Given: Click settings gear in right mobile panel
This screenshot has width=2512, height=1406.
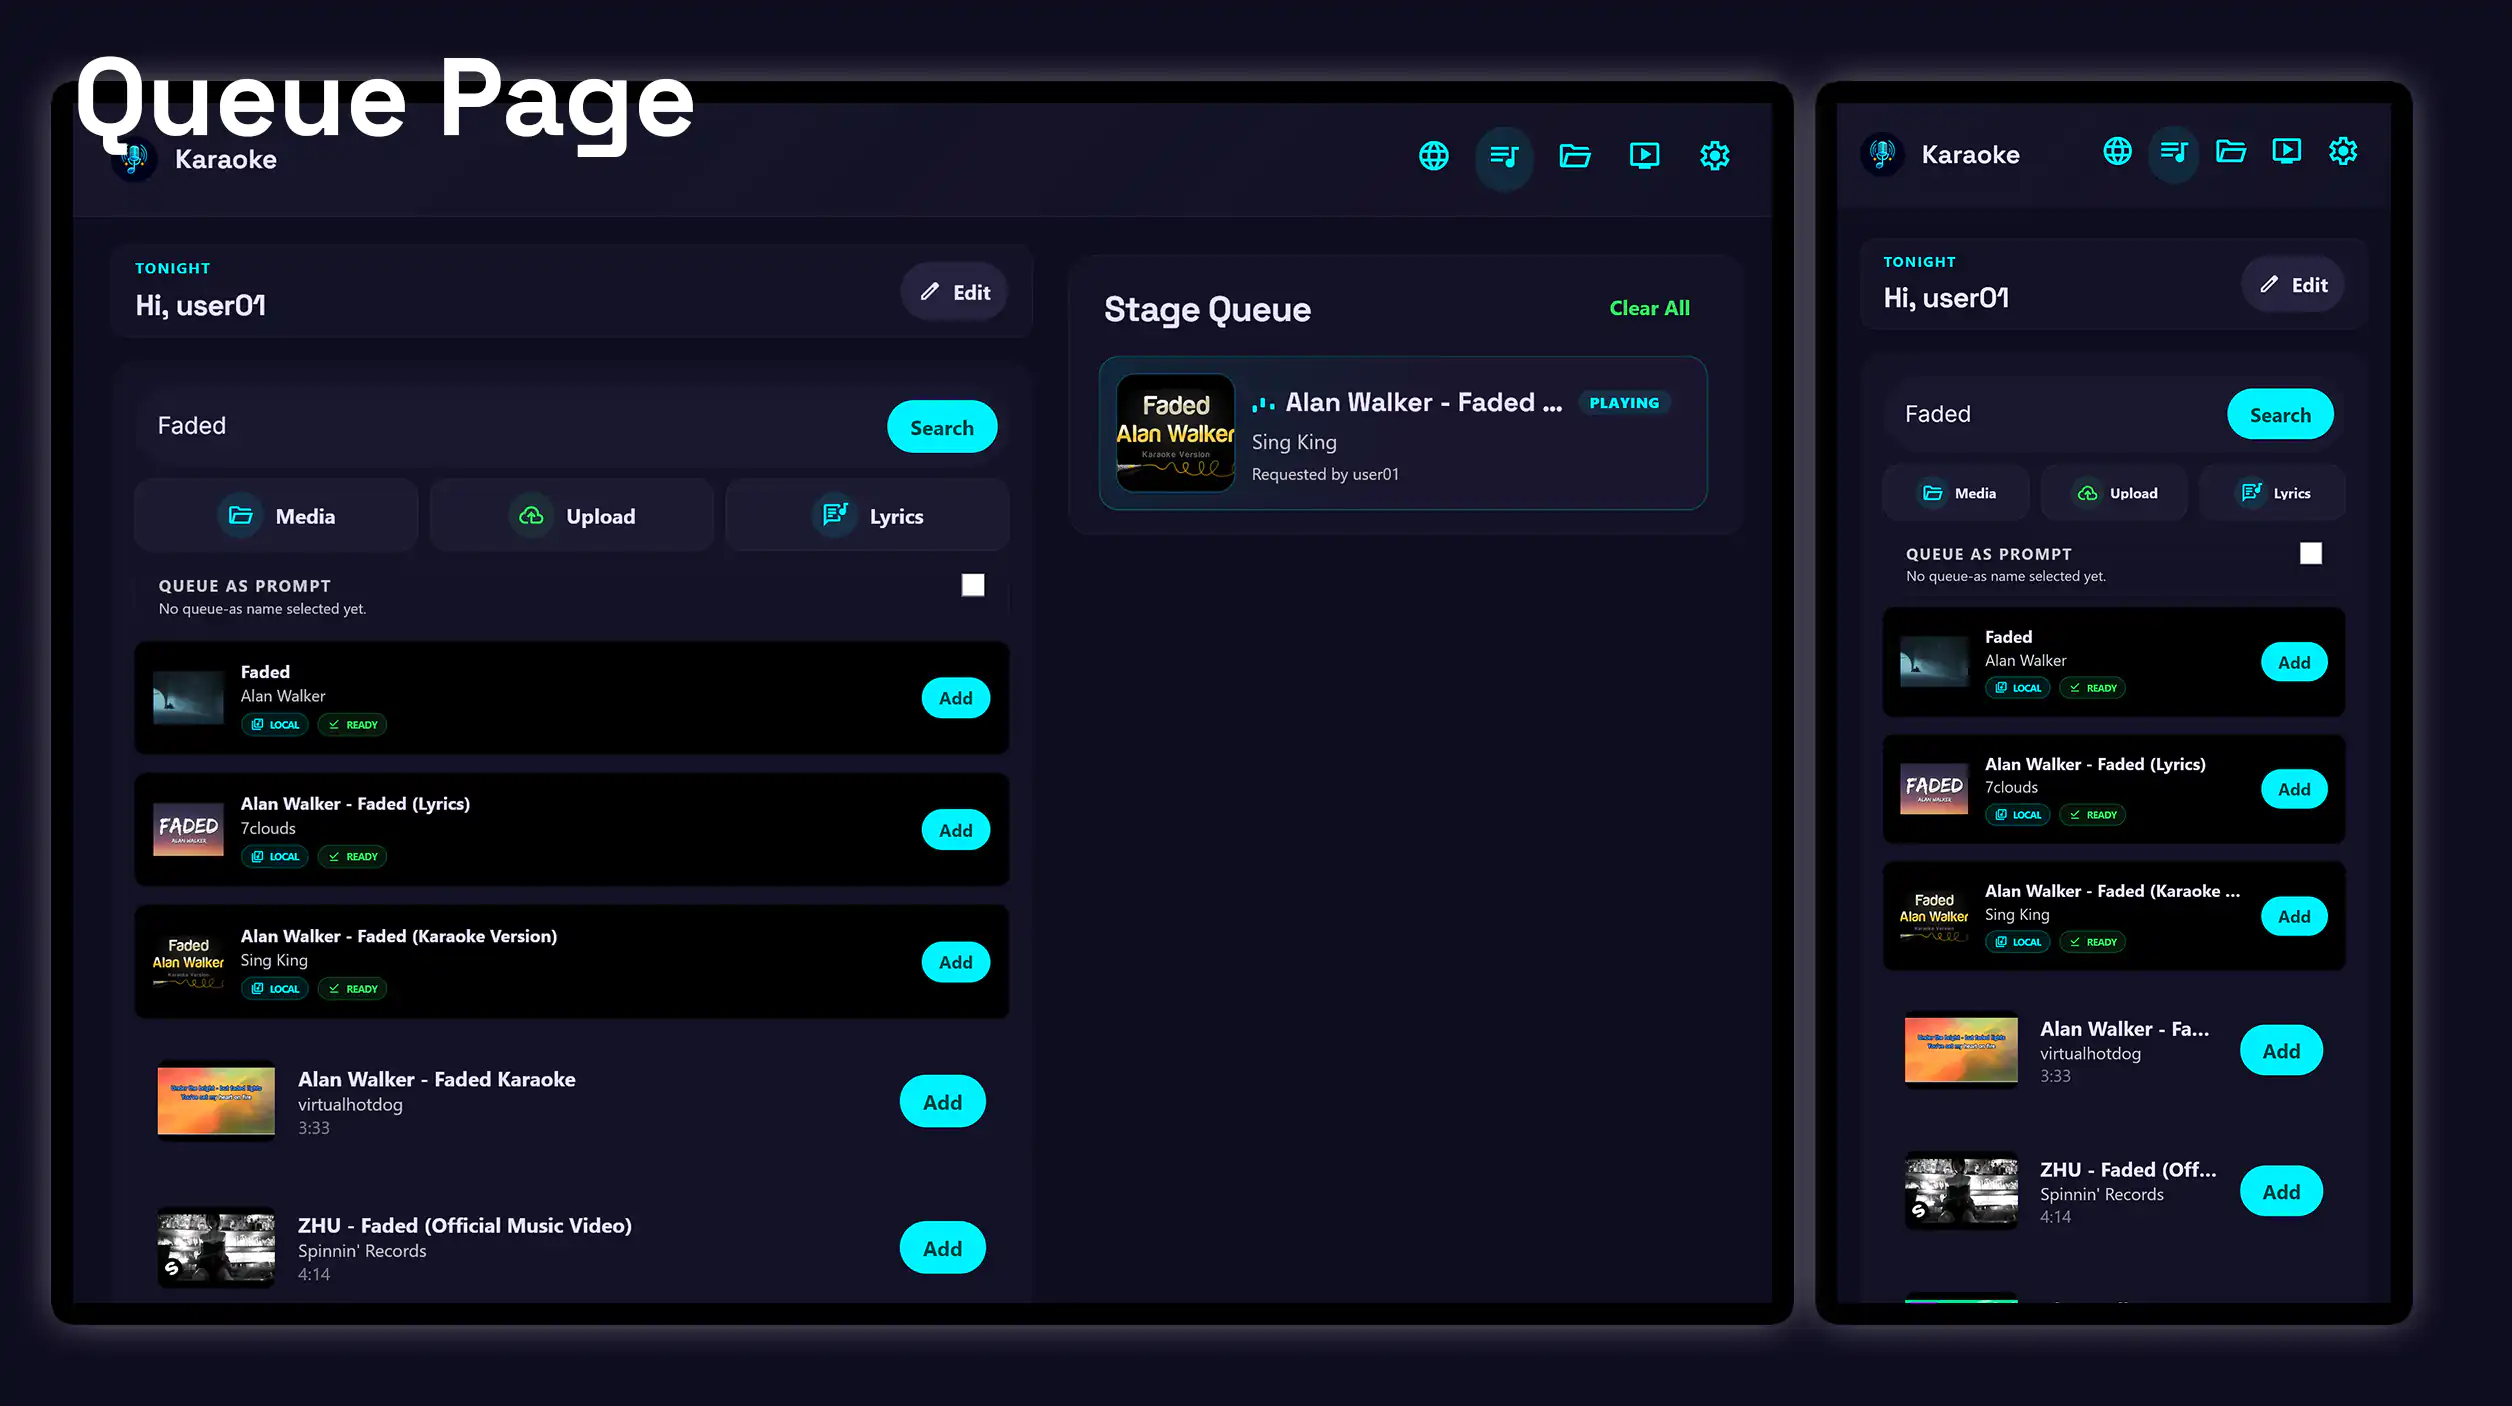Looking at the screenshot, I should point(2343,151).
